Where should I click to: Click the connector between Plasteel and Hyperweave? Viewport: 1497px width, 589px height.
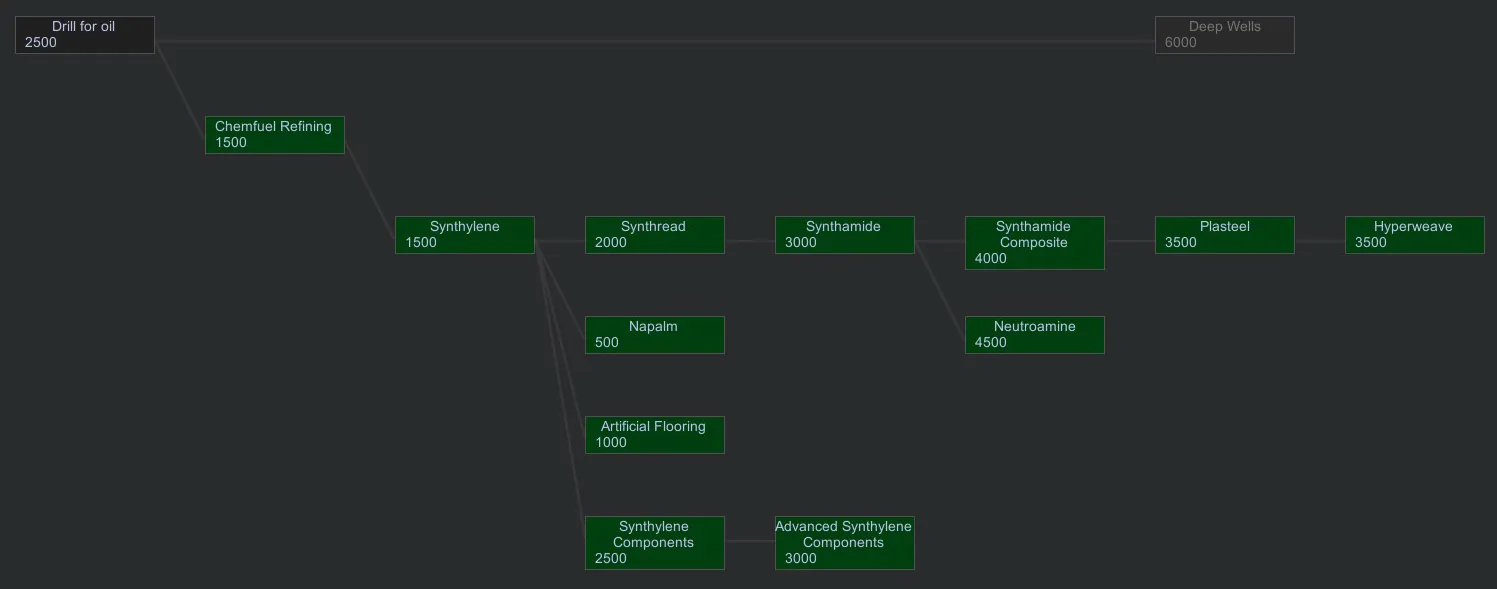click(x=1320, y=241)
